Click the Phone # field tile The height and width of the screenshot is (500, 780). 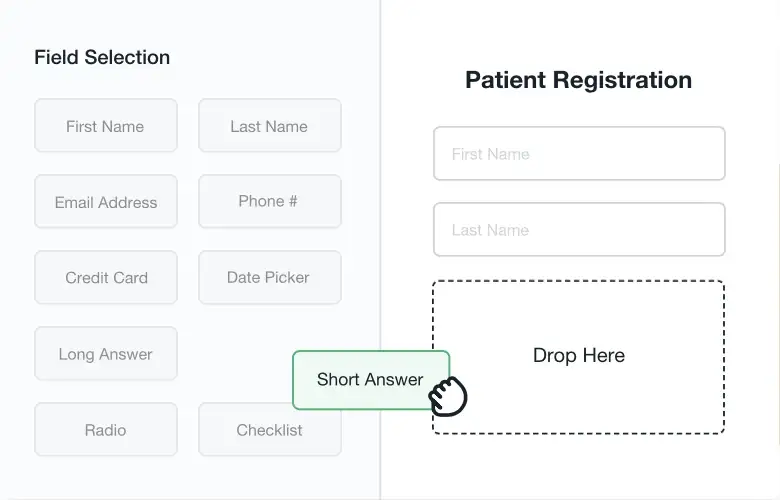pos(270,201)
